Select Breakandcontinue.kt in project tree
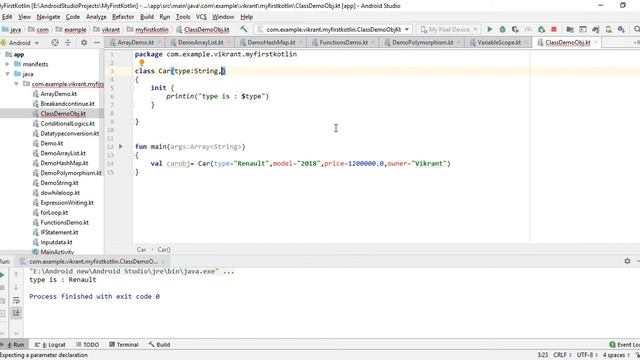Viewport: 640px width, 360px height. point(67,104)
